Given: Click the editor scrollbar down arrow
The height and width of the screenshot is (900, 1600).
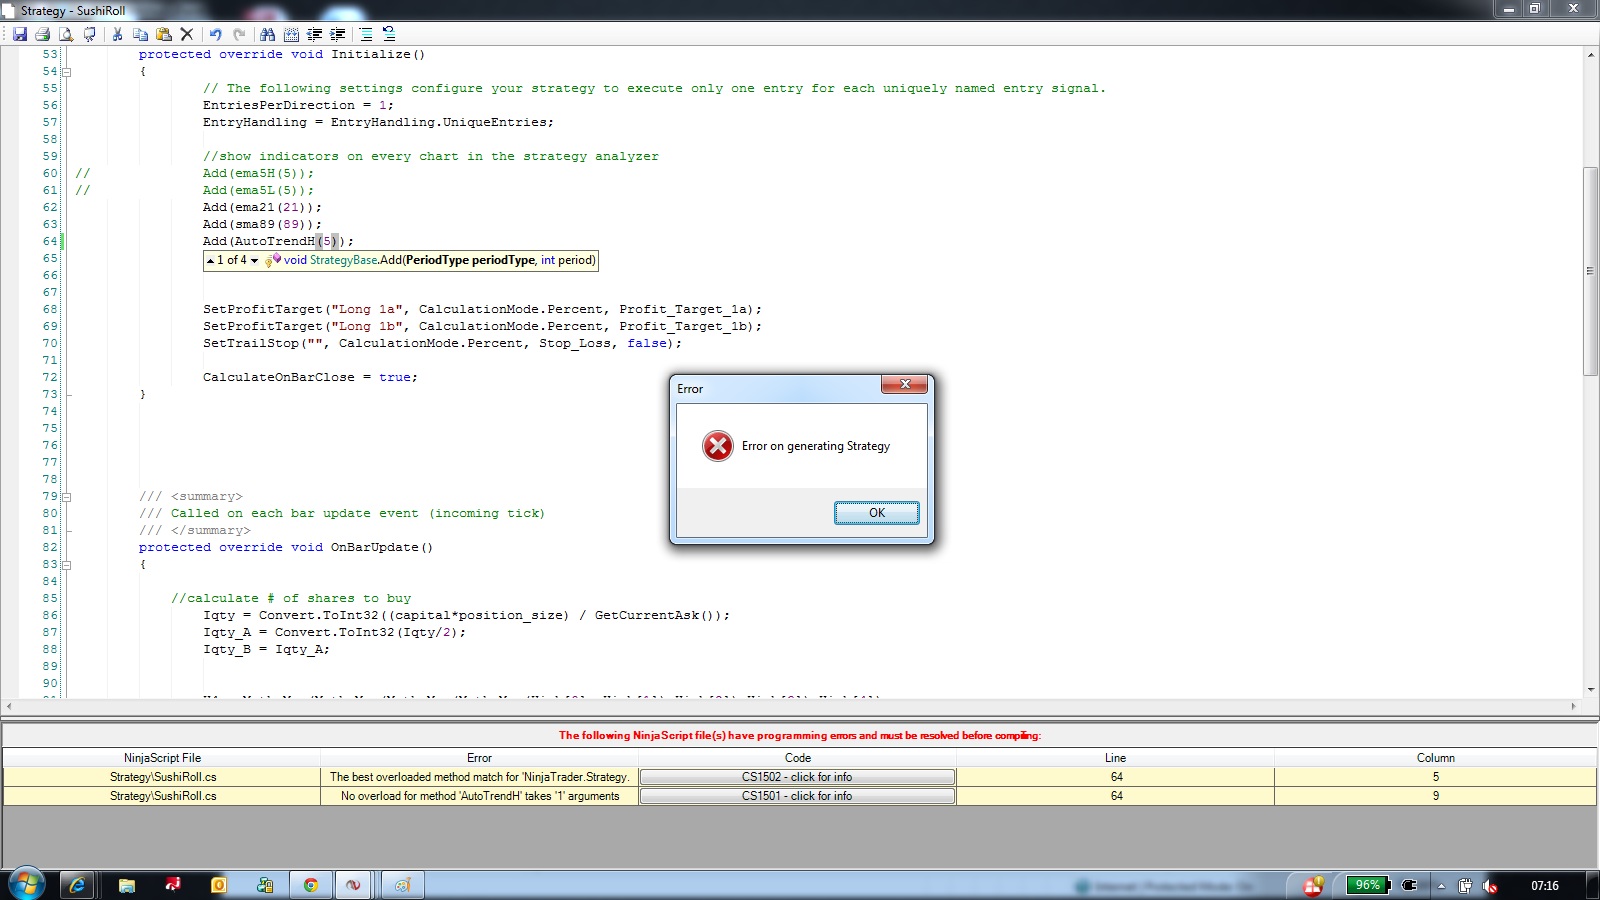Looking at the screenshot, I should (1590, 690).
